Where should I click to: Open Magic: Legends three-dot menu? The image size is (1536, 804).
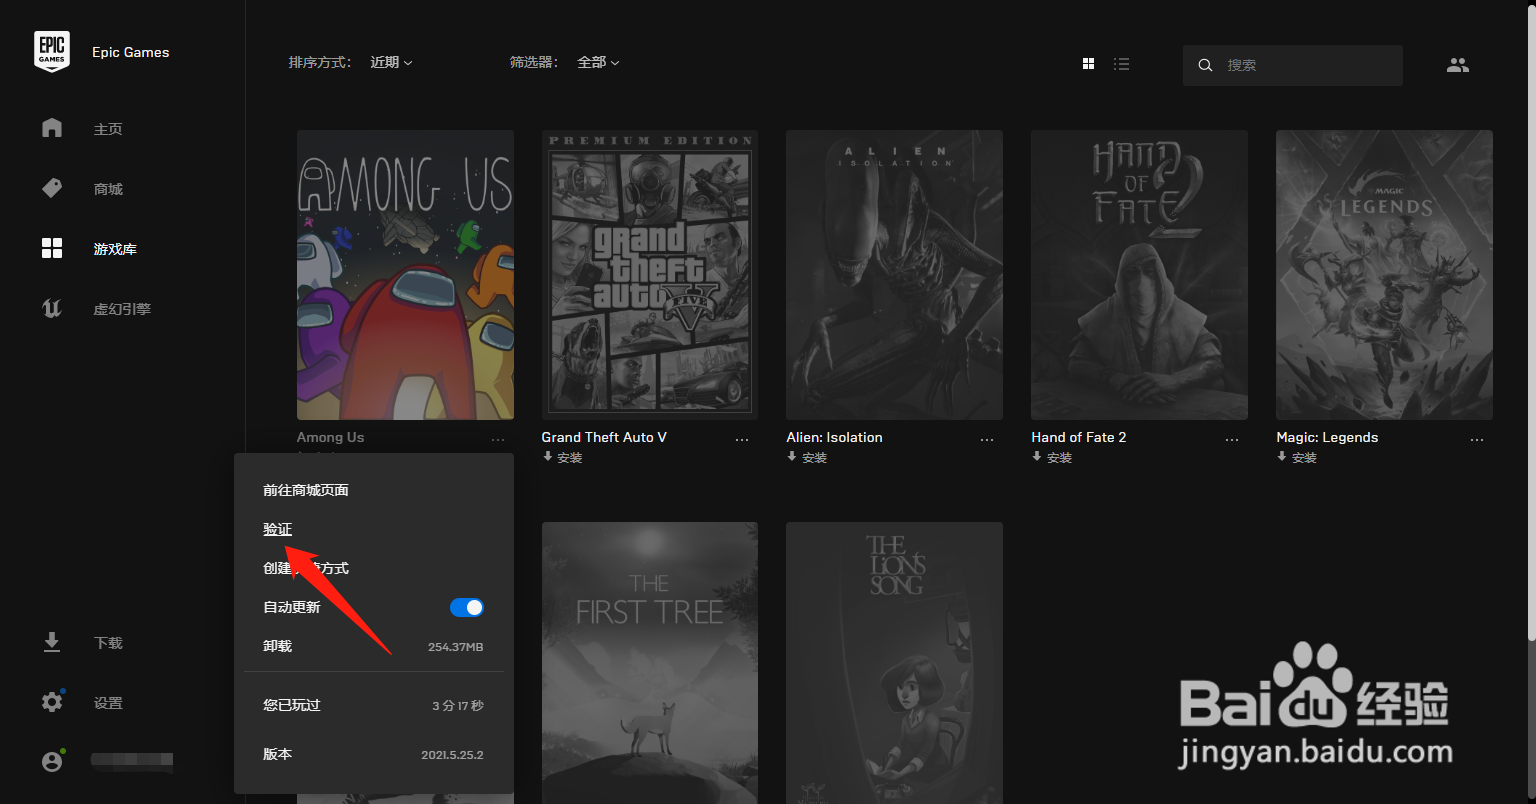[x=1477, y=440]
